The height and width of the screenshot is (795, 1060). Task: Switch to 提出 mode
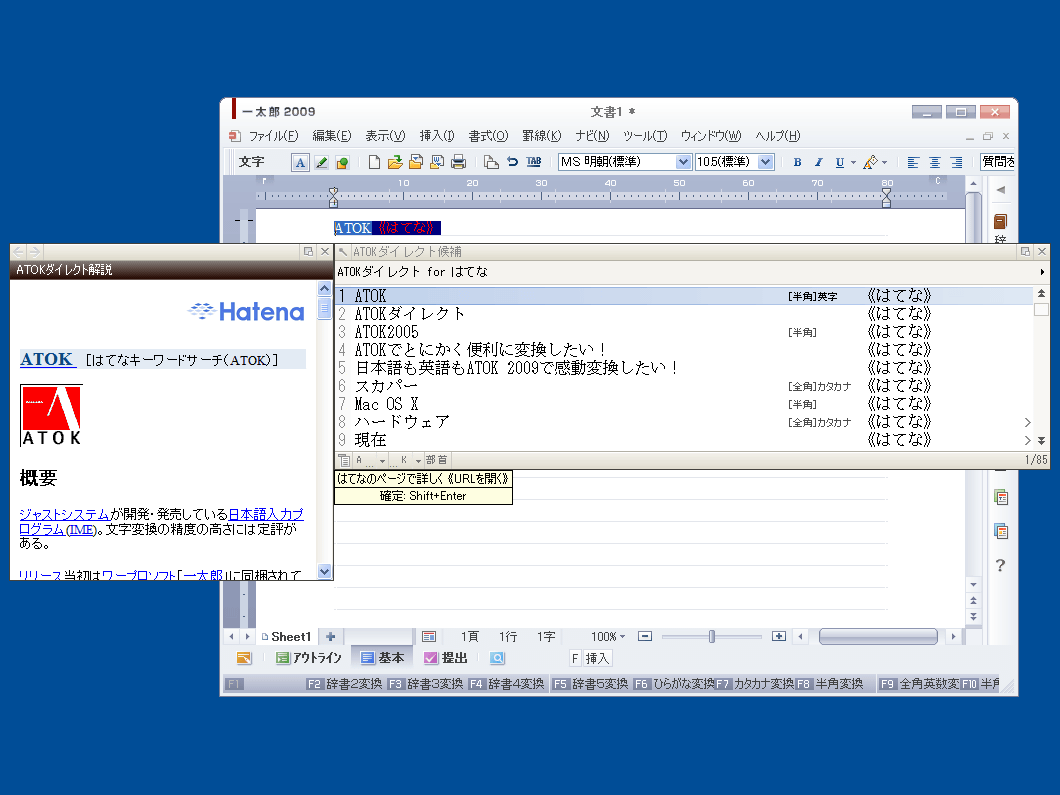click(445, 658)
